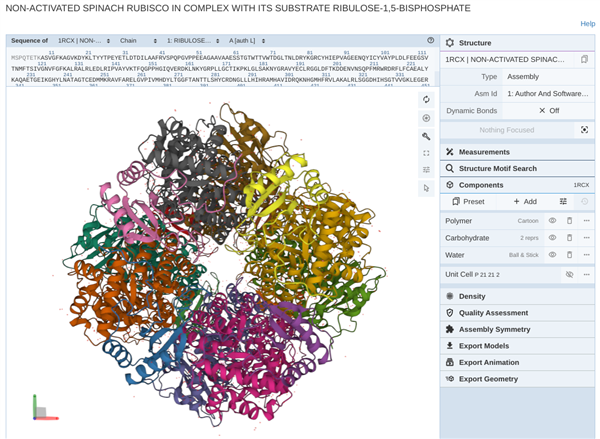Open Water Ball & Stick representation options

point(523,255)
